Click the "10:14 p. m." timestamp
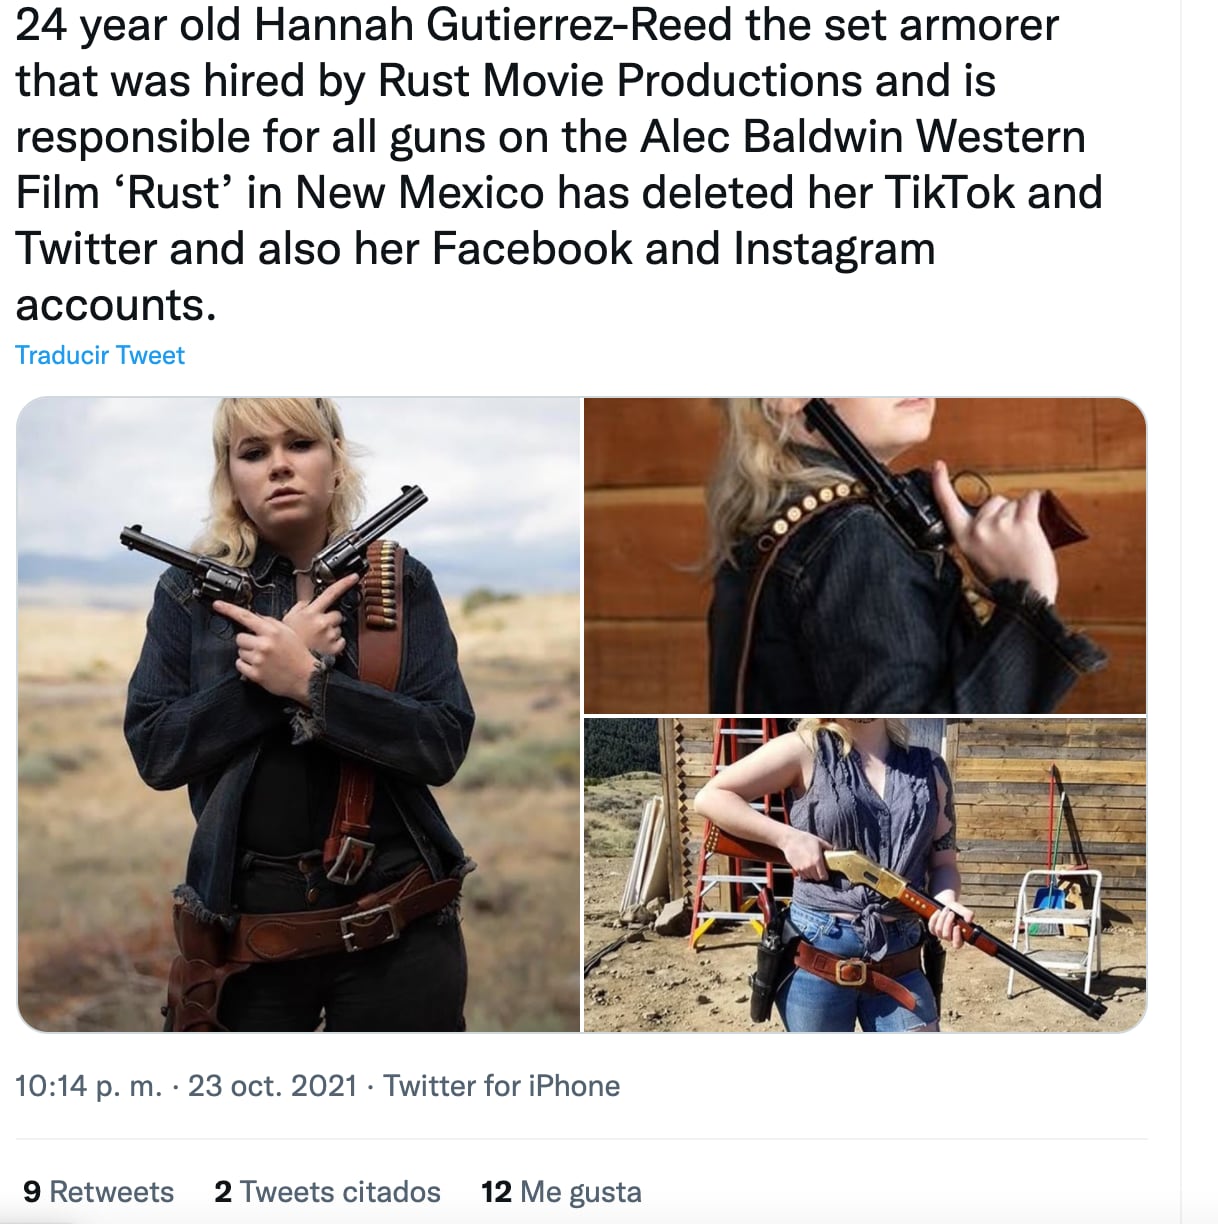 (x=85, y=1086)
